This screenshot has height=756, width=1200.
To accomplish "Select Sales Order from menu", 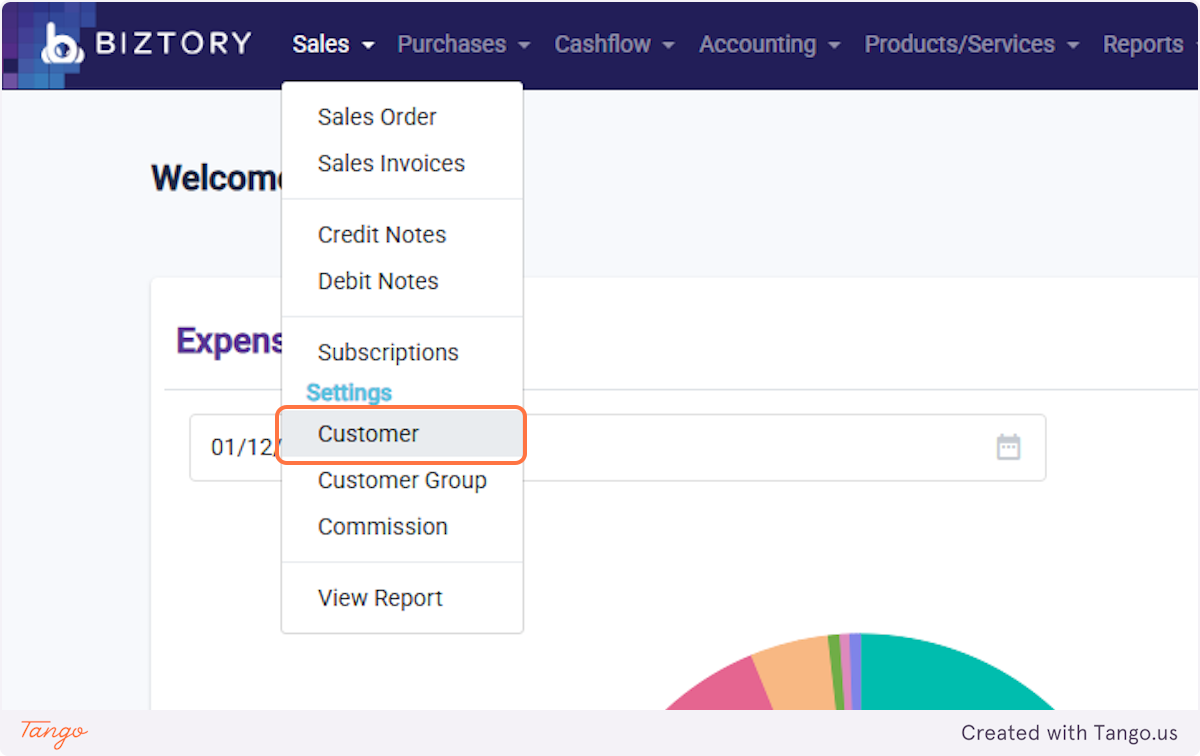I will 402,117.
